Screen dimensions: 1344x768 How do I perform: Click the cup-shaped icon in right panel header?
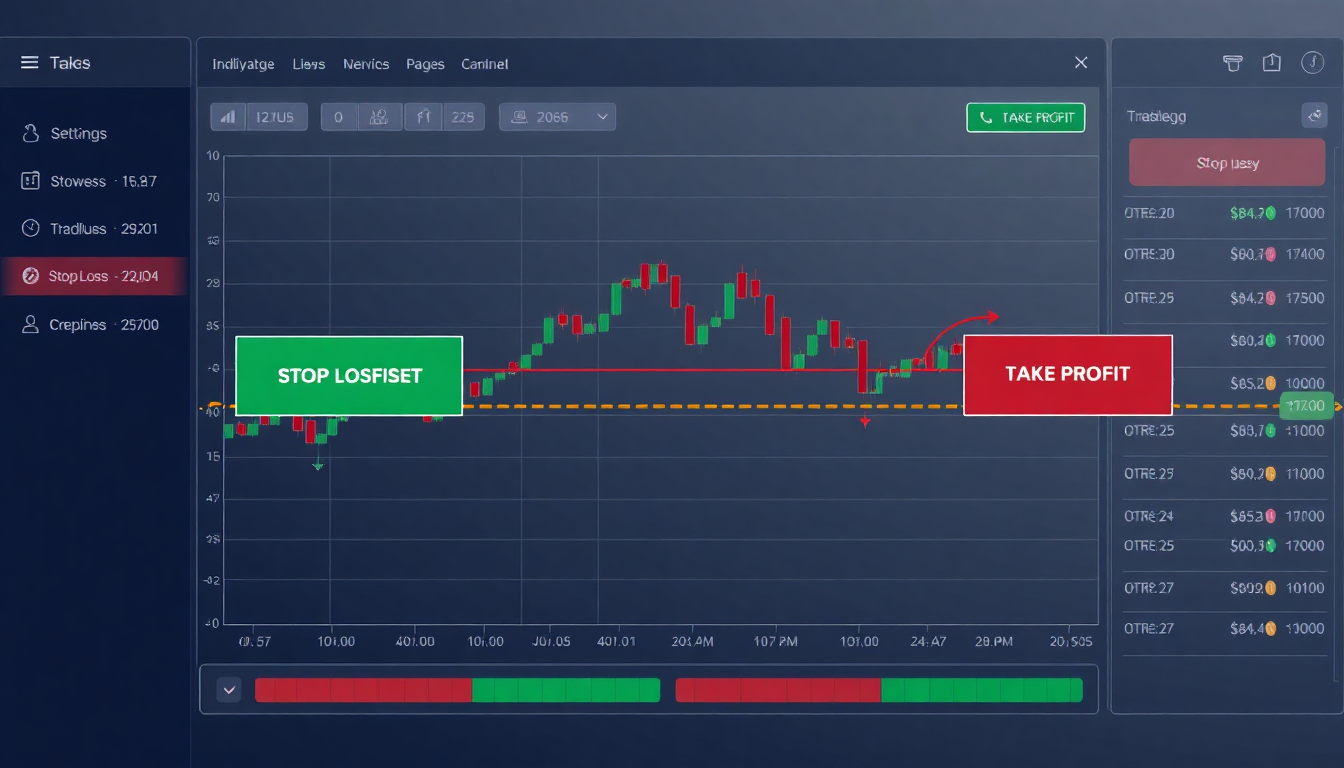coord(1232,63)
